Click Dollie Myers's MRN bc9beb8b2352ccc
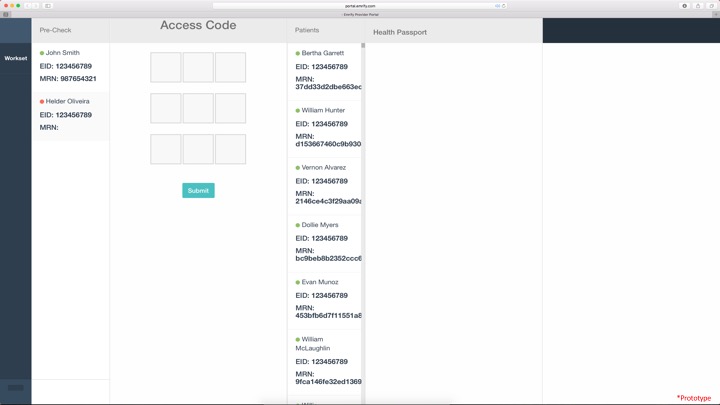This screenshot has height=405, width=720. point(328,255)
